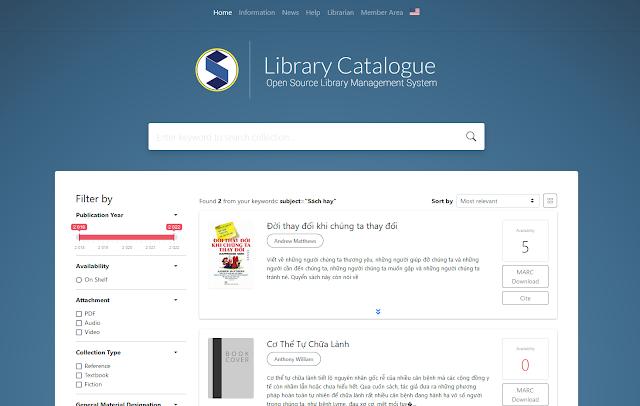The height and width of the screenshot is (406, 640).
Task: Go to Home menu item
Action: pyautogui.click(x=222, y=13)
